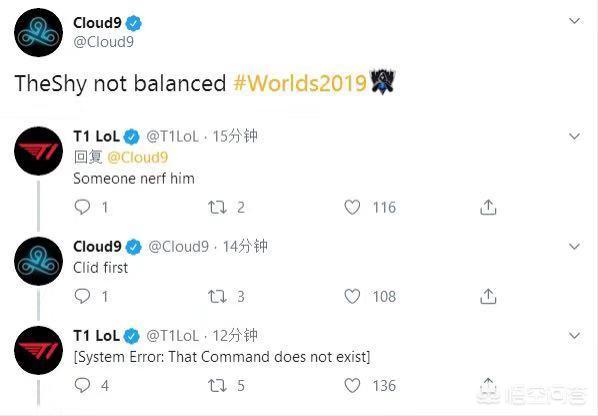Expand menu chevron on "Someone nerf him" tweet

(x=574, y=136)
